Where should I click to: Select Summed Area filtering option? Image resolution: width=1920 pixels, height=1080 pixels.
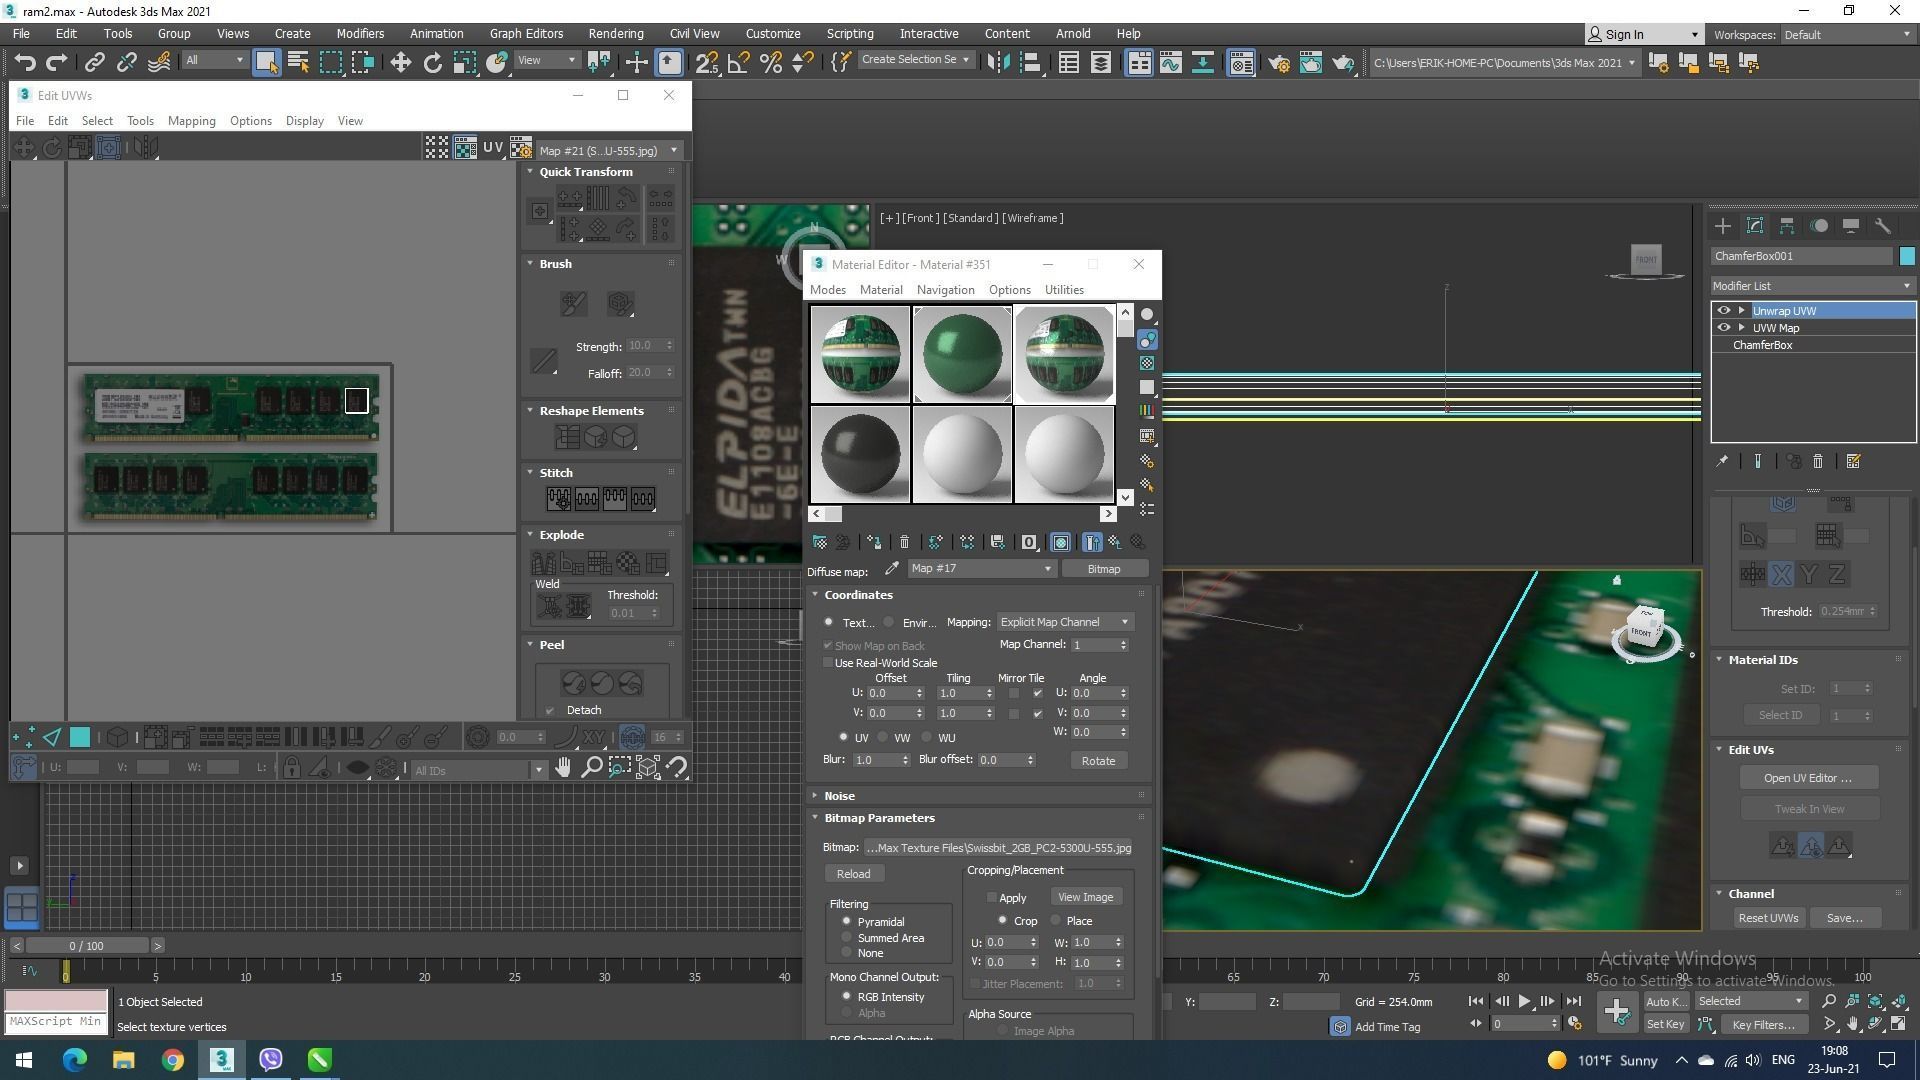pos(847,938)
